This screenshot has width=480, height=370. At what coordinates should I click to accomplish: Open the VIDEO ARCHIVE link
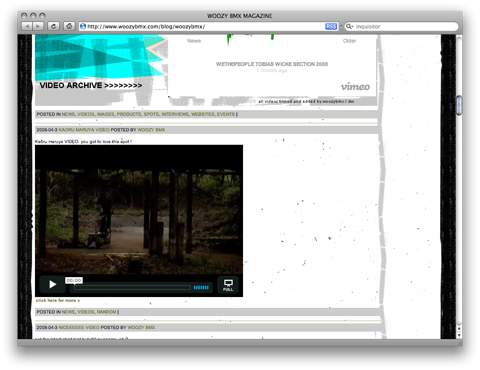91,85
